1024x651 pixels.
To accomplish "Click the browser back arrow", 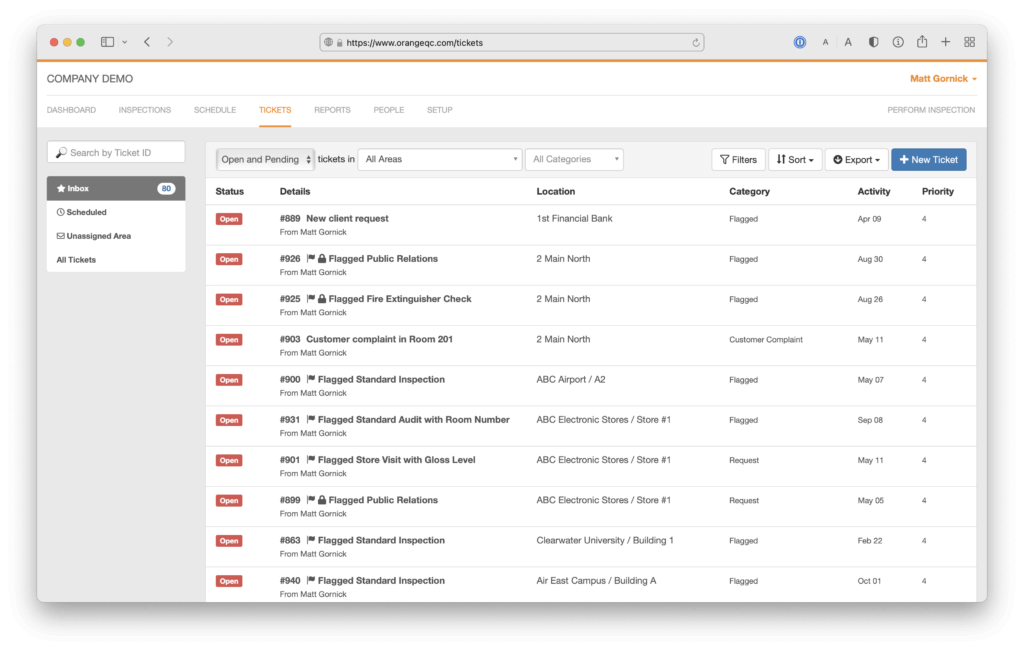I will click(147, 42).
